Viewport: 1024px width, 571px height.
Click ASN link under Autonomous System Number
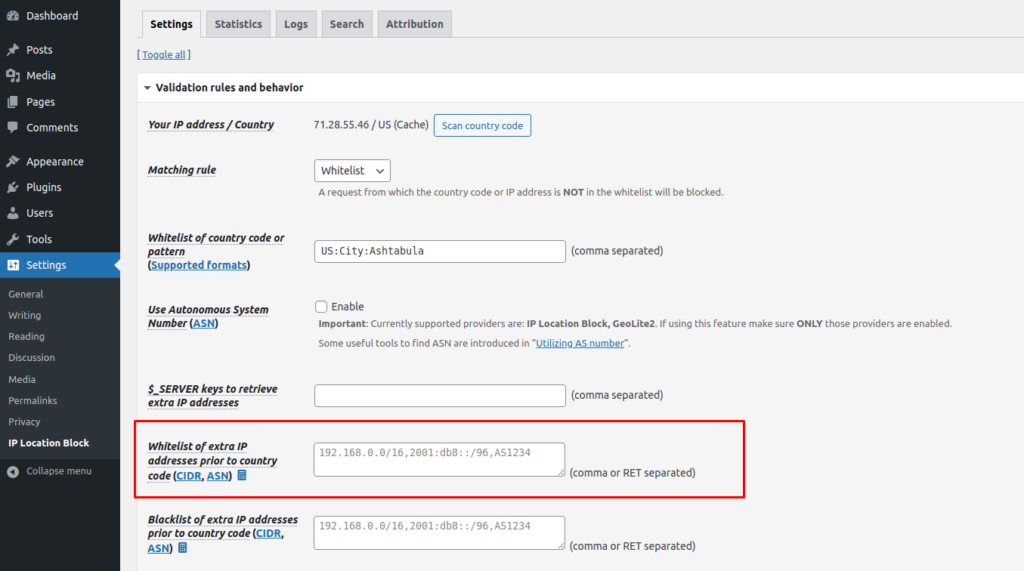click(x=204, y=323)
